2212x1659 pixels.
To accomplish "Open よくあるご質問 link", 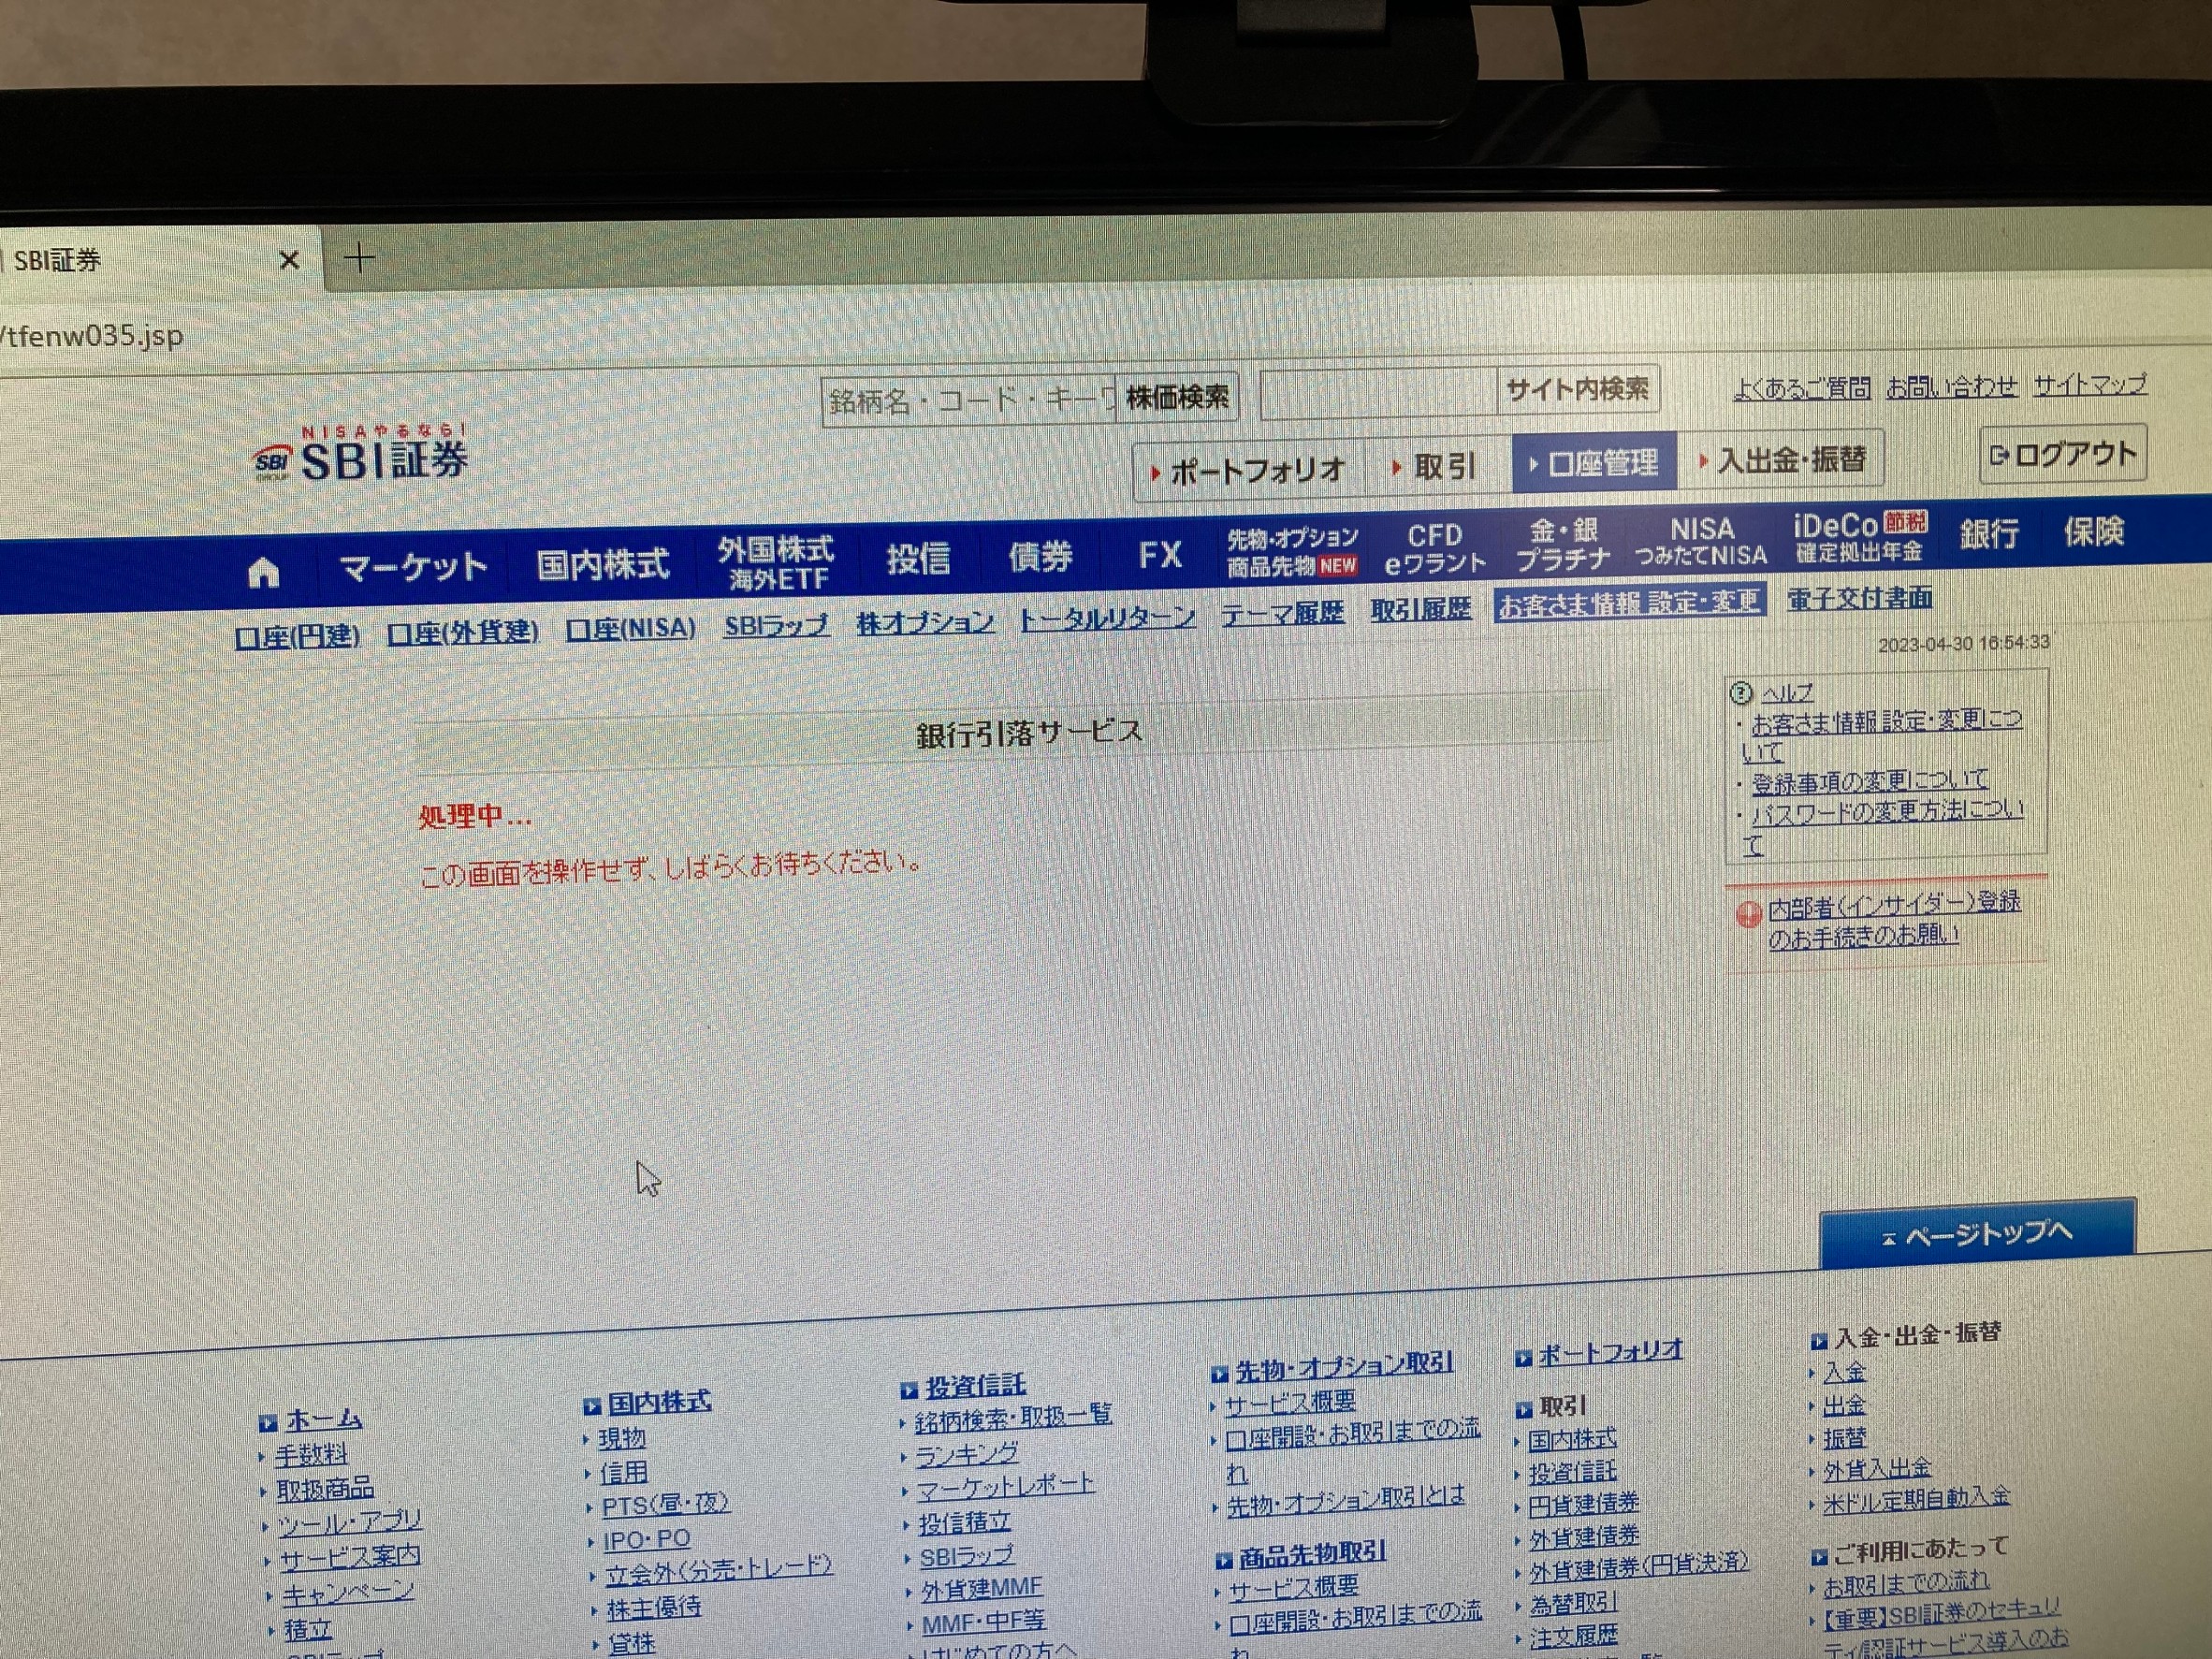I will point(1801,388).
